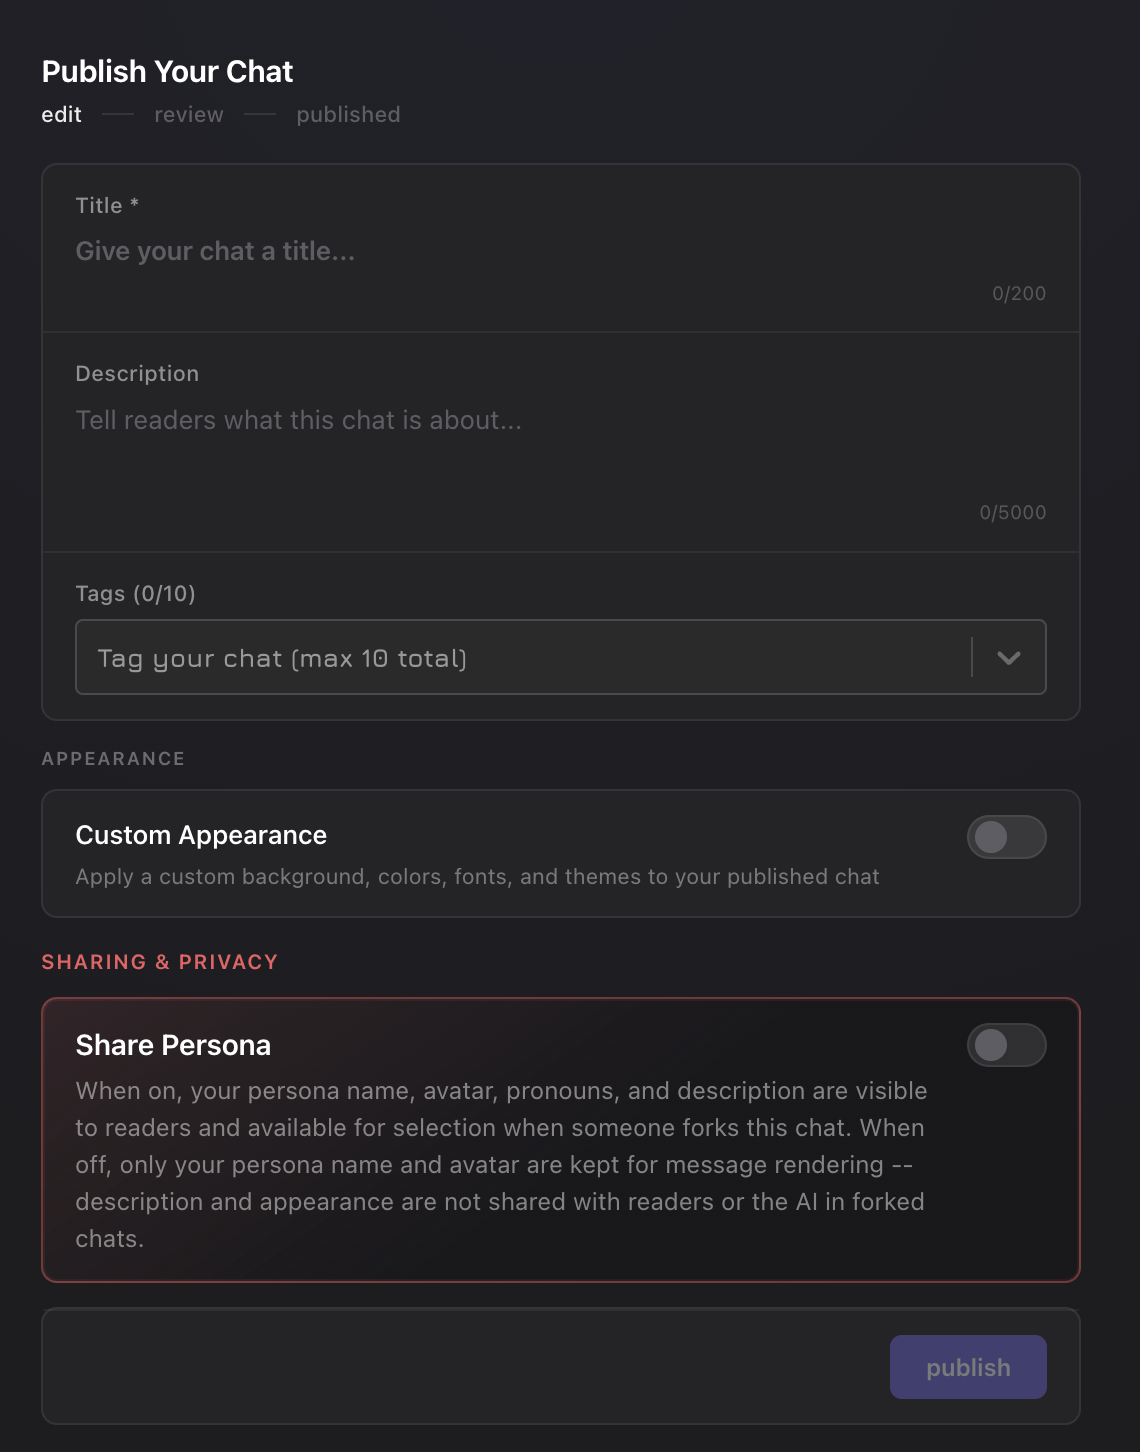Turn on custom background and themes
Image resolution: width=1140 pixels, height=1452 pixels.
(1006, 838)
